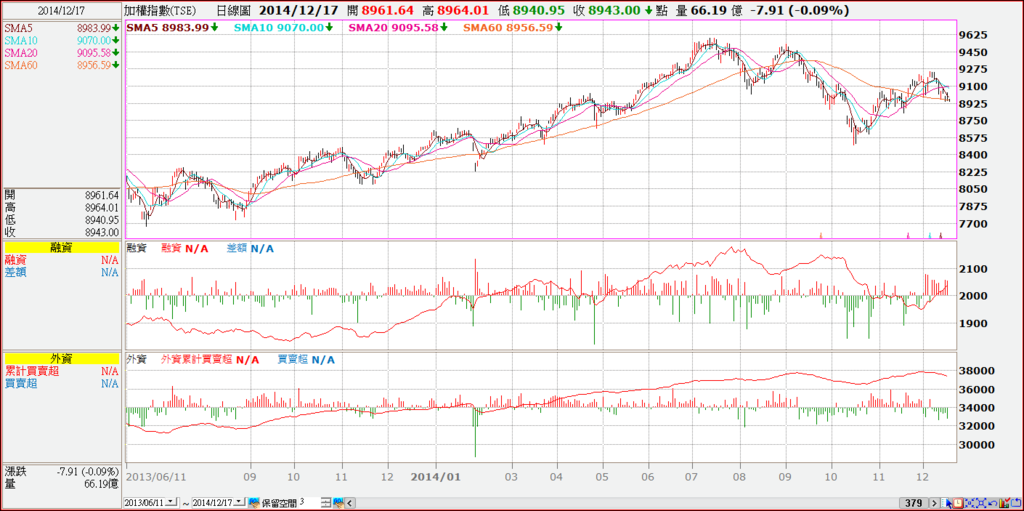Click the blue undo arrow icon
The width and height of the screenshot is (1024, 511).
993,503
